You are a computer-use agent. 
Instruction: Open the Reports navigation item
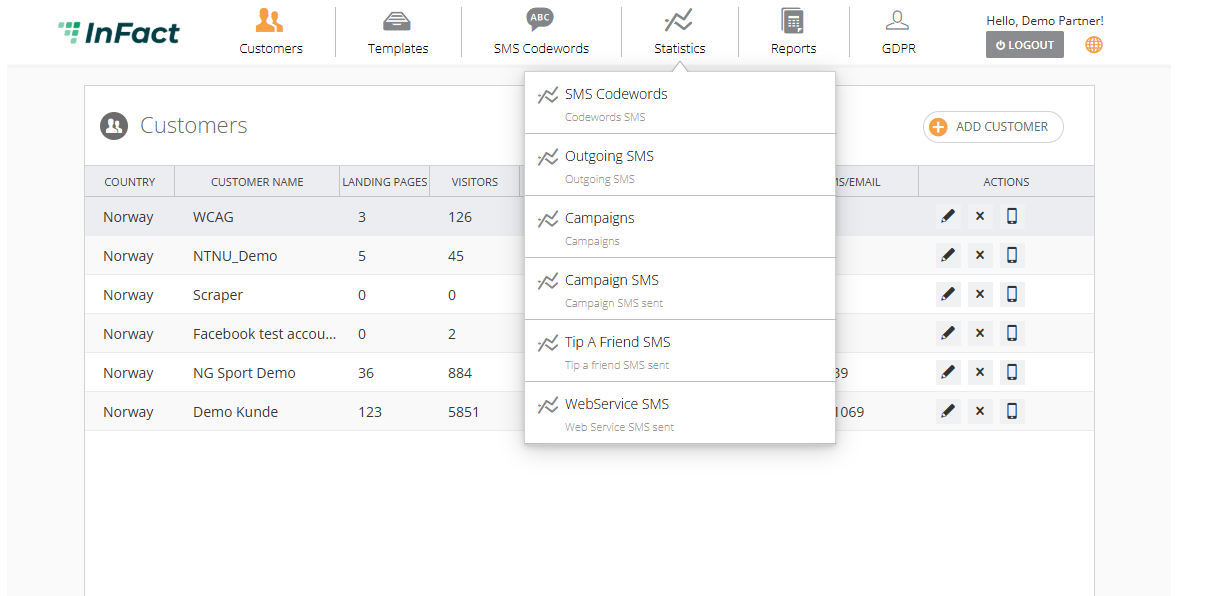point(793,31)
